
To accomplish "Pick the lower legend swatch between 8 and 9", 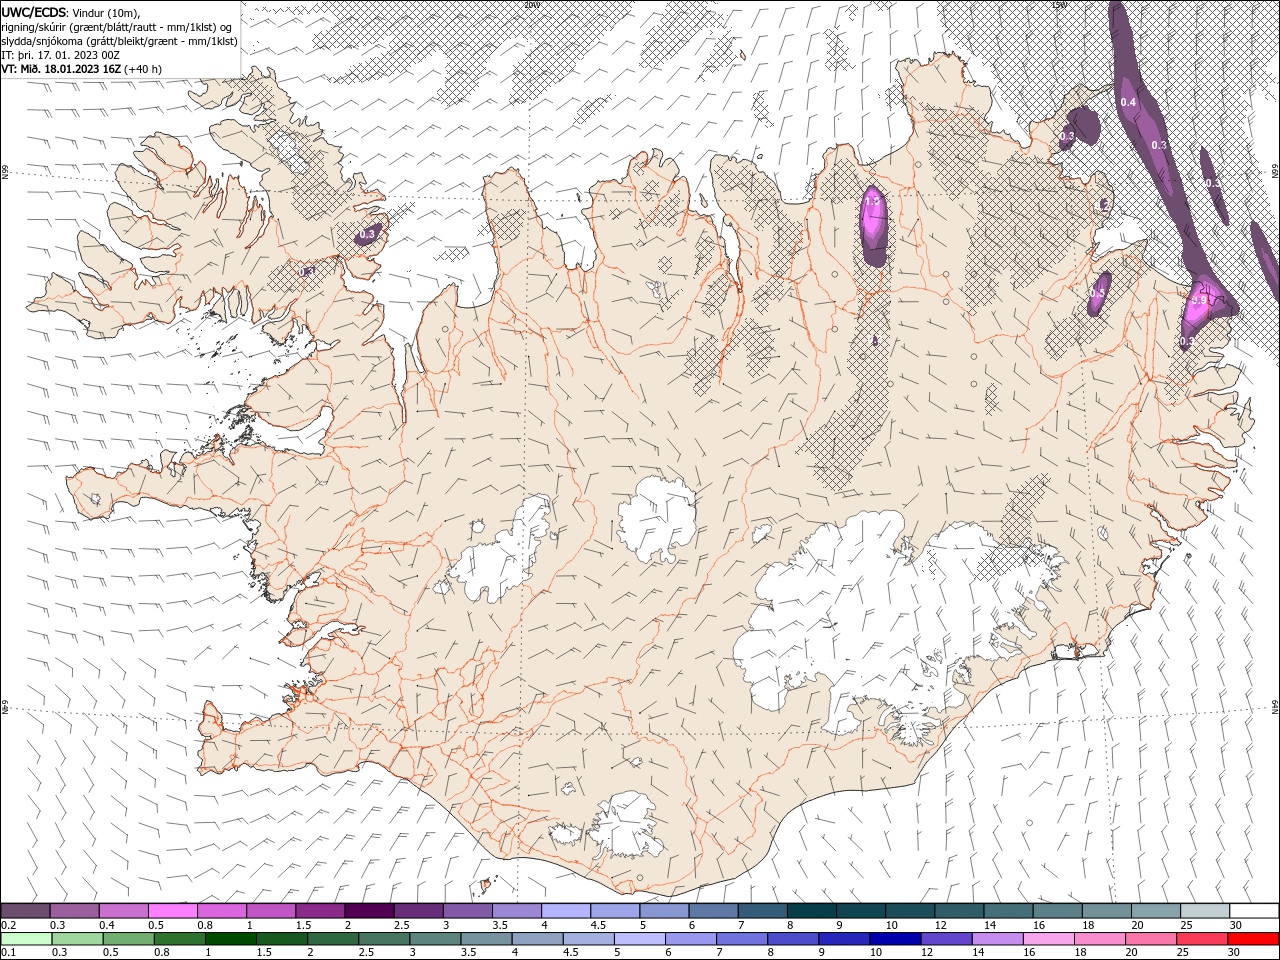I will 793,939.
